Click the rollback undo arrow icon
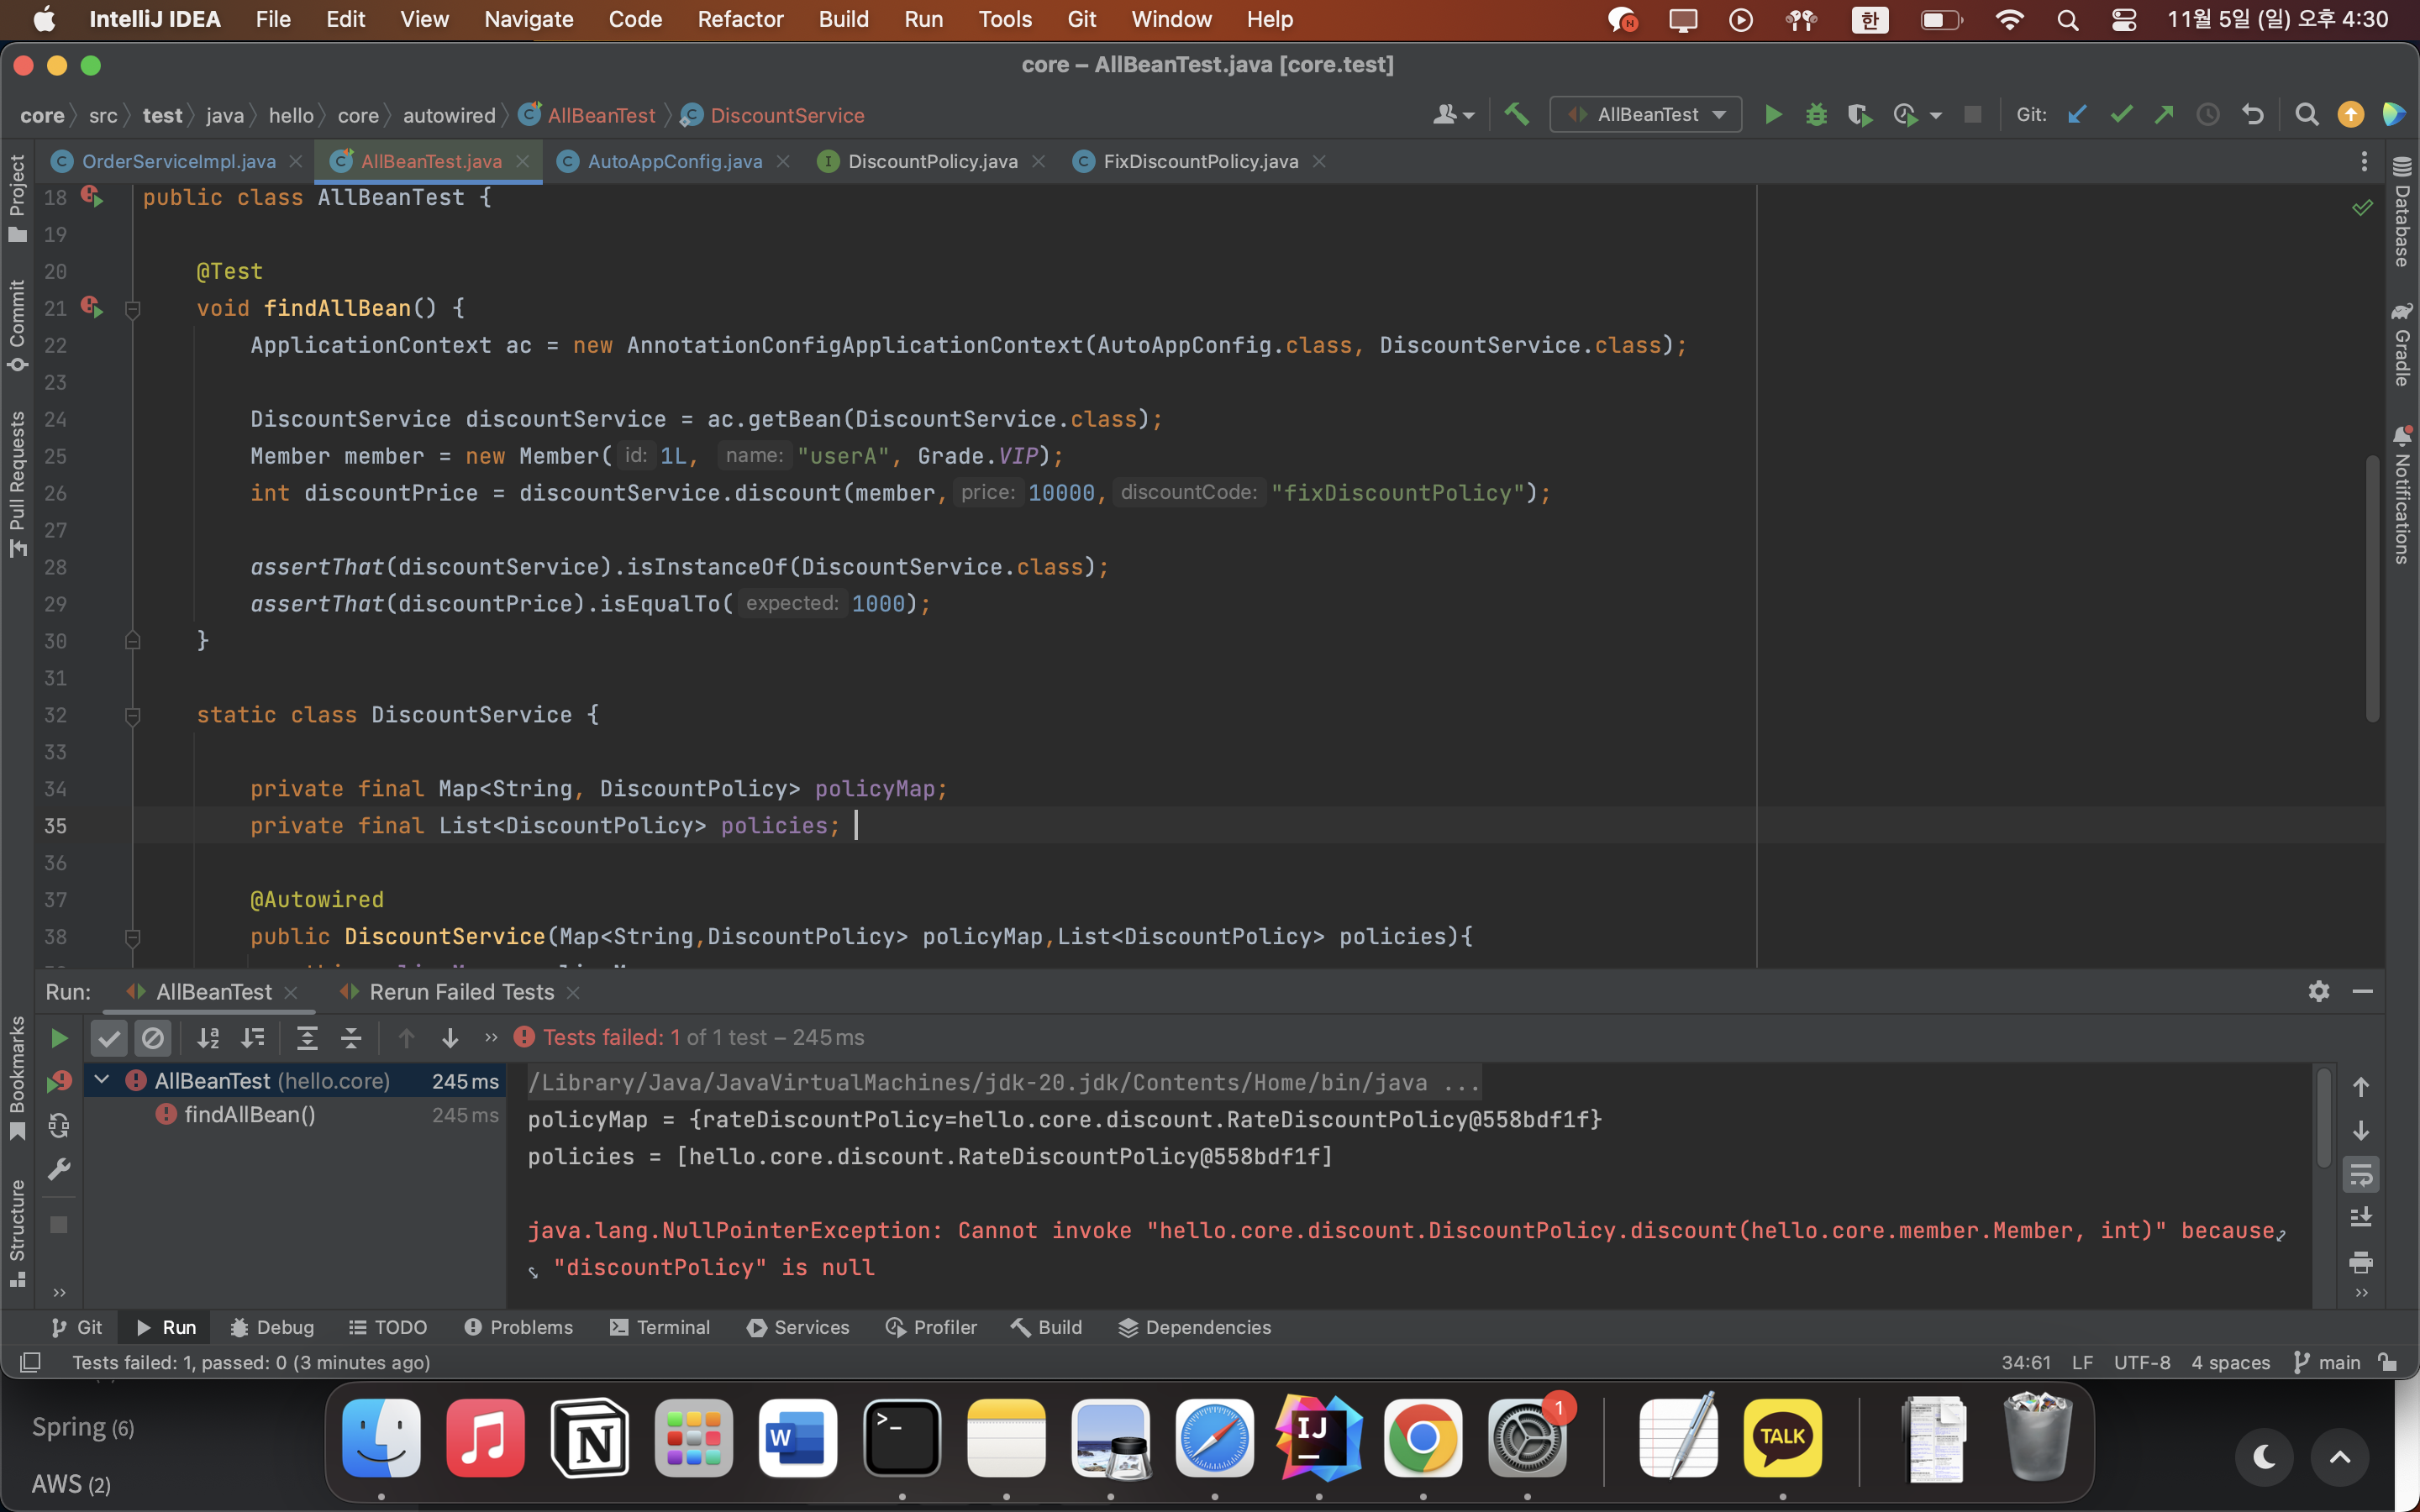This screenshot has width=2420, height=1512. (x=2252, y=115)
